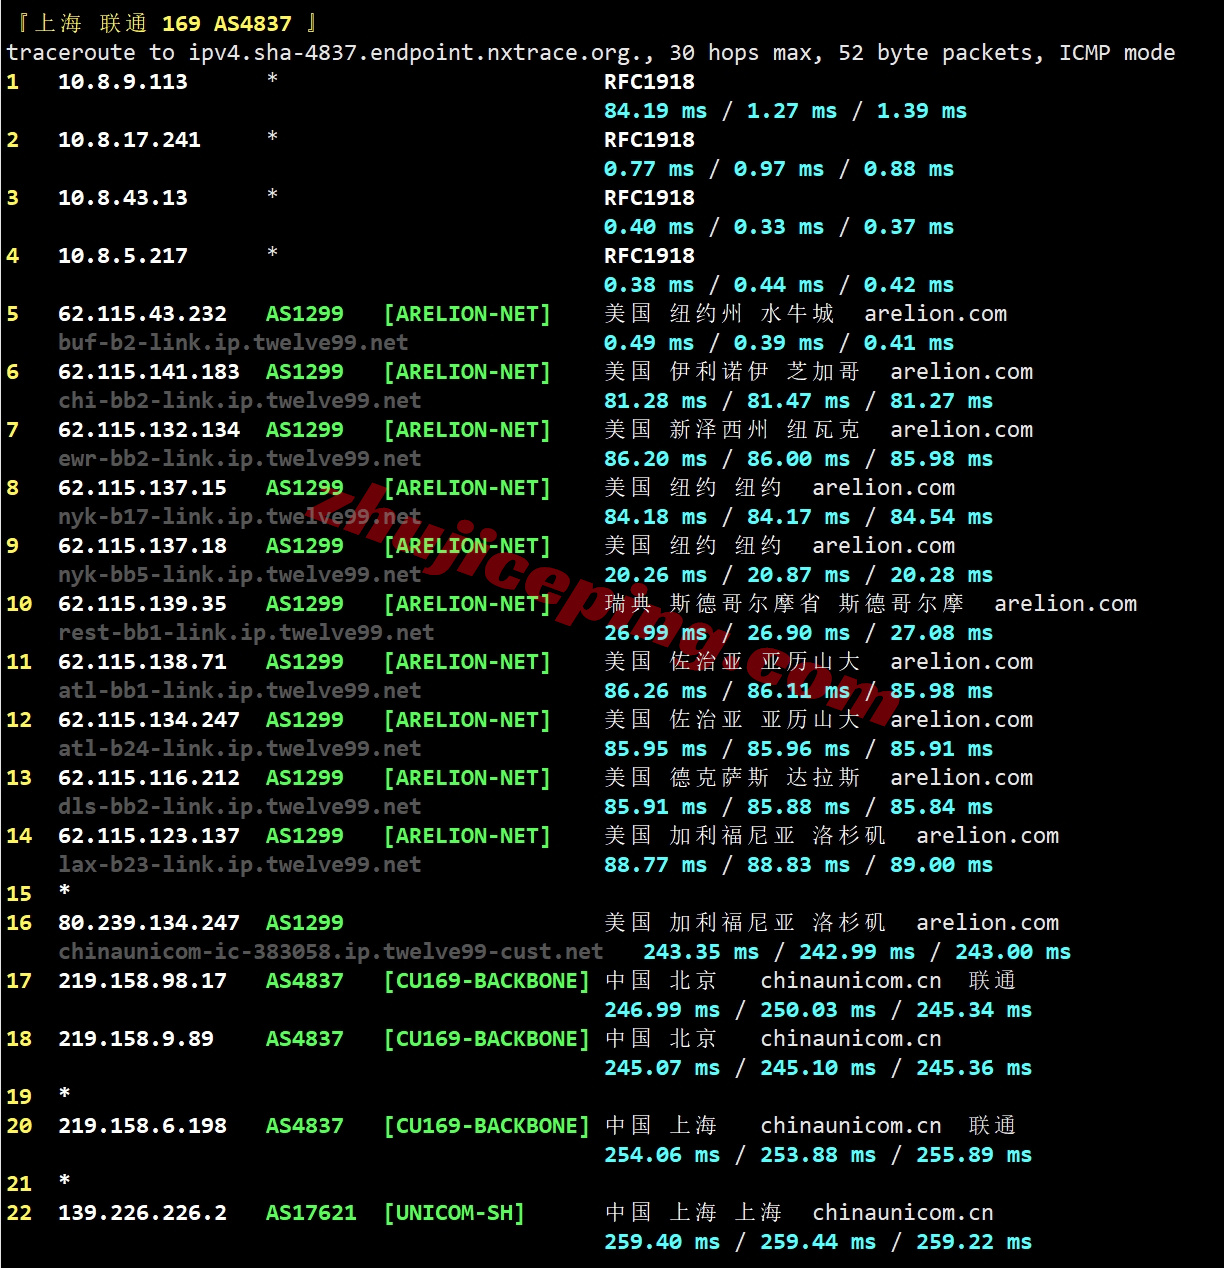Screen dimensions: 1224x1268
Task: Click hop 13 IP 62.115.116.212
Action: tap(149, 778)
